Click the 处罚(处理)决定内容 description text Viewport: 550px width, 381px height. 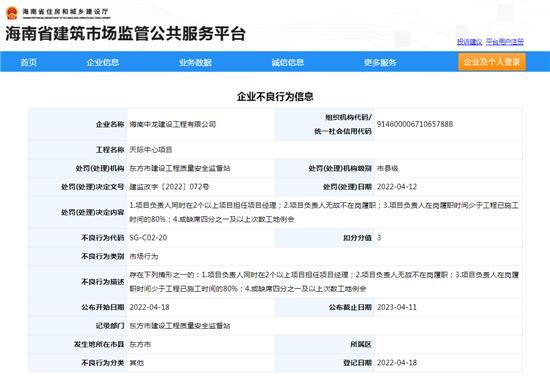point(324,212)
